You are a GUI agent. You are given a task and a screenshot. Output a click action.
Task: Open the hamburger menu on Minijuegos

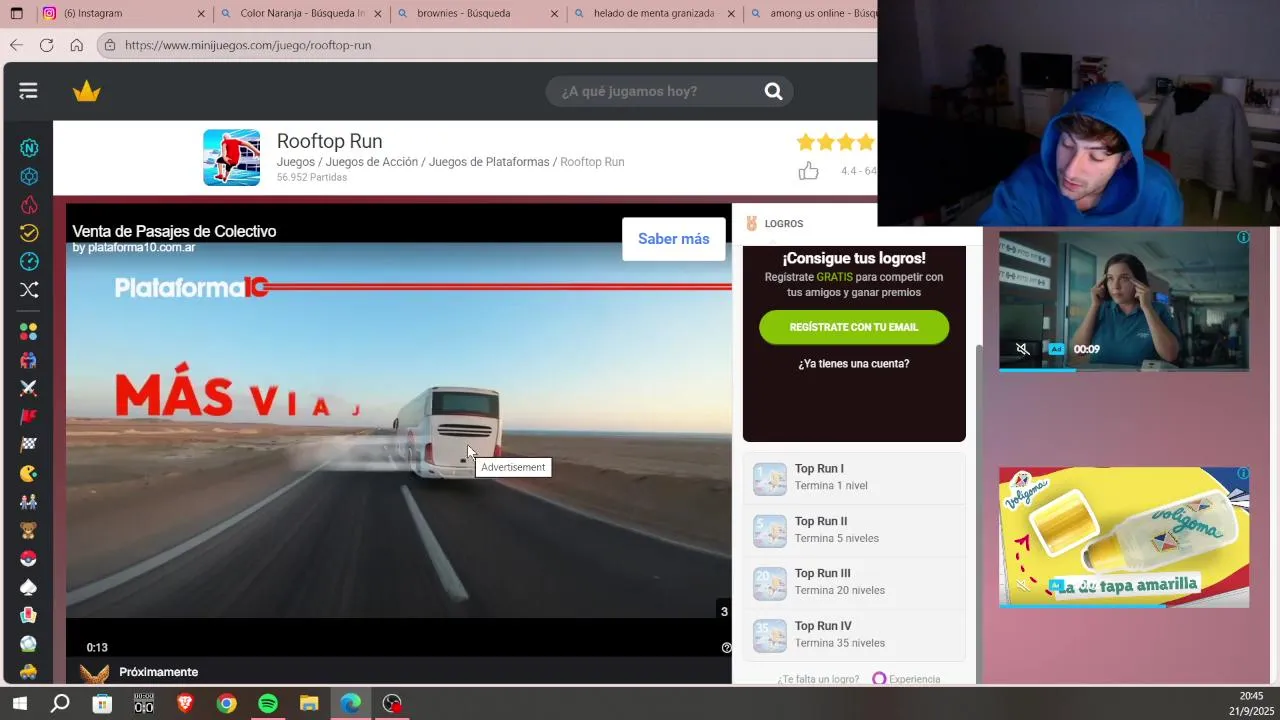click(28, 91)
